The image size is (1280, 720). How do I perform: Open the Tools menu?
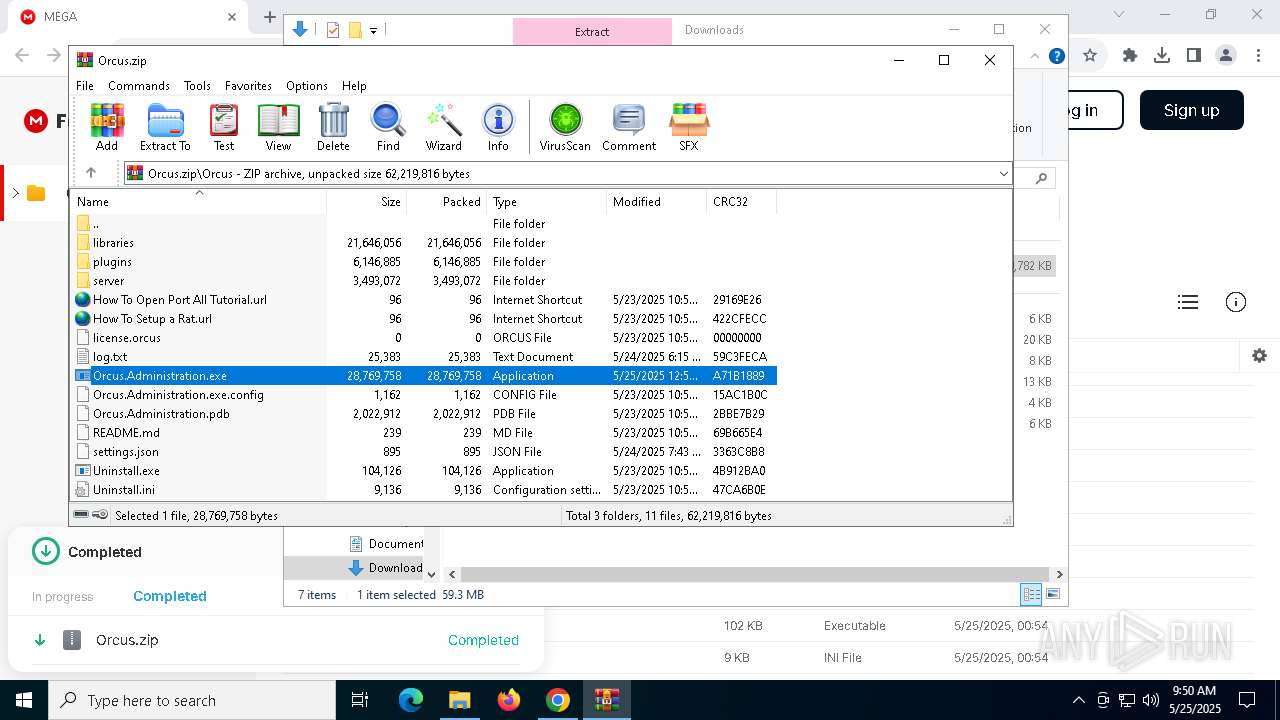(x=197, y=86)
